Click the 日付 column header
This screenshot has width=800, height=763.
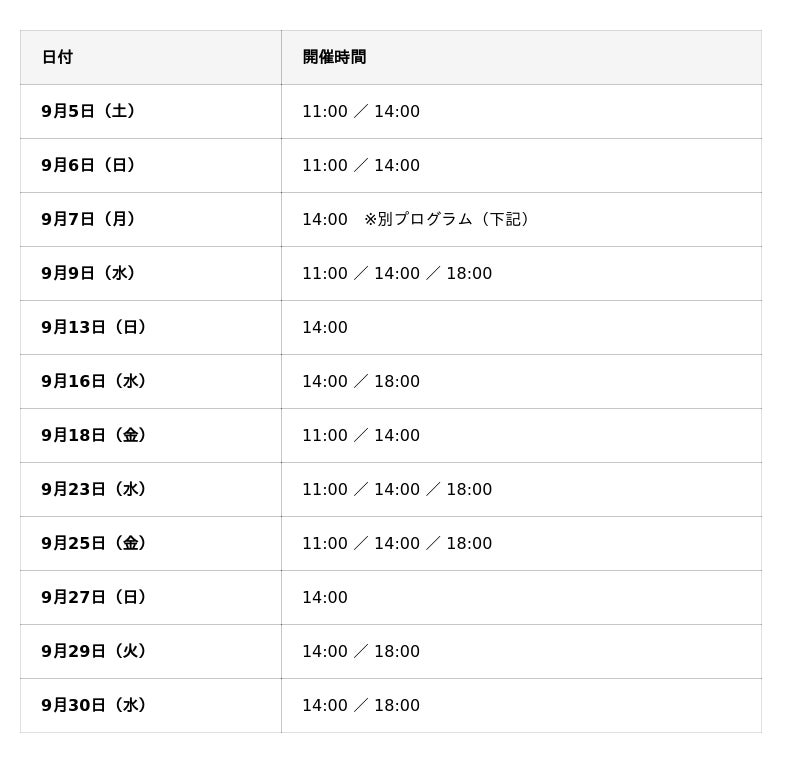tap(151, 57)
